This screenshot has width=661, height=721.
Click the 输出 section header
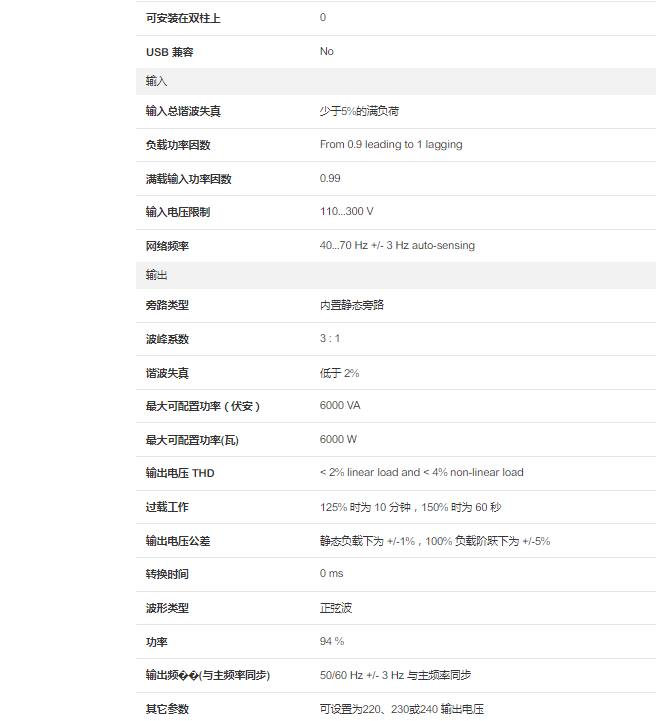click(157, 275)
